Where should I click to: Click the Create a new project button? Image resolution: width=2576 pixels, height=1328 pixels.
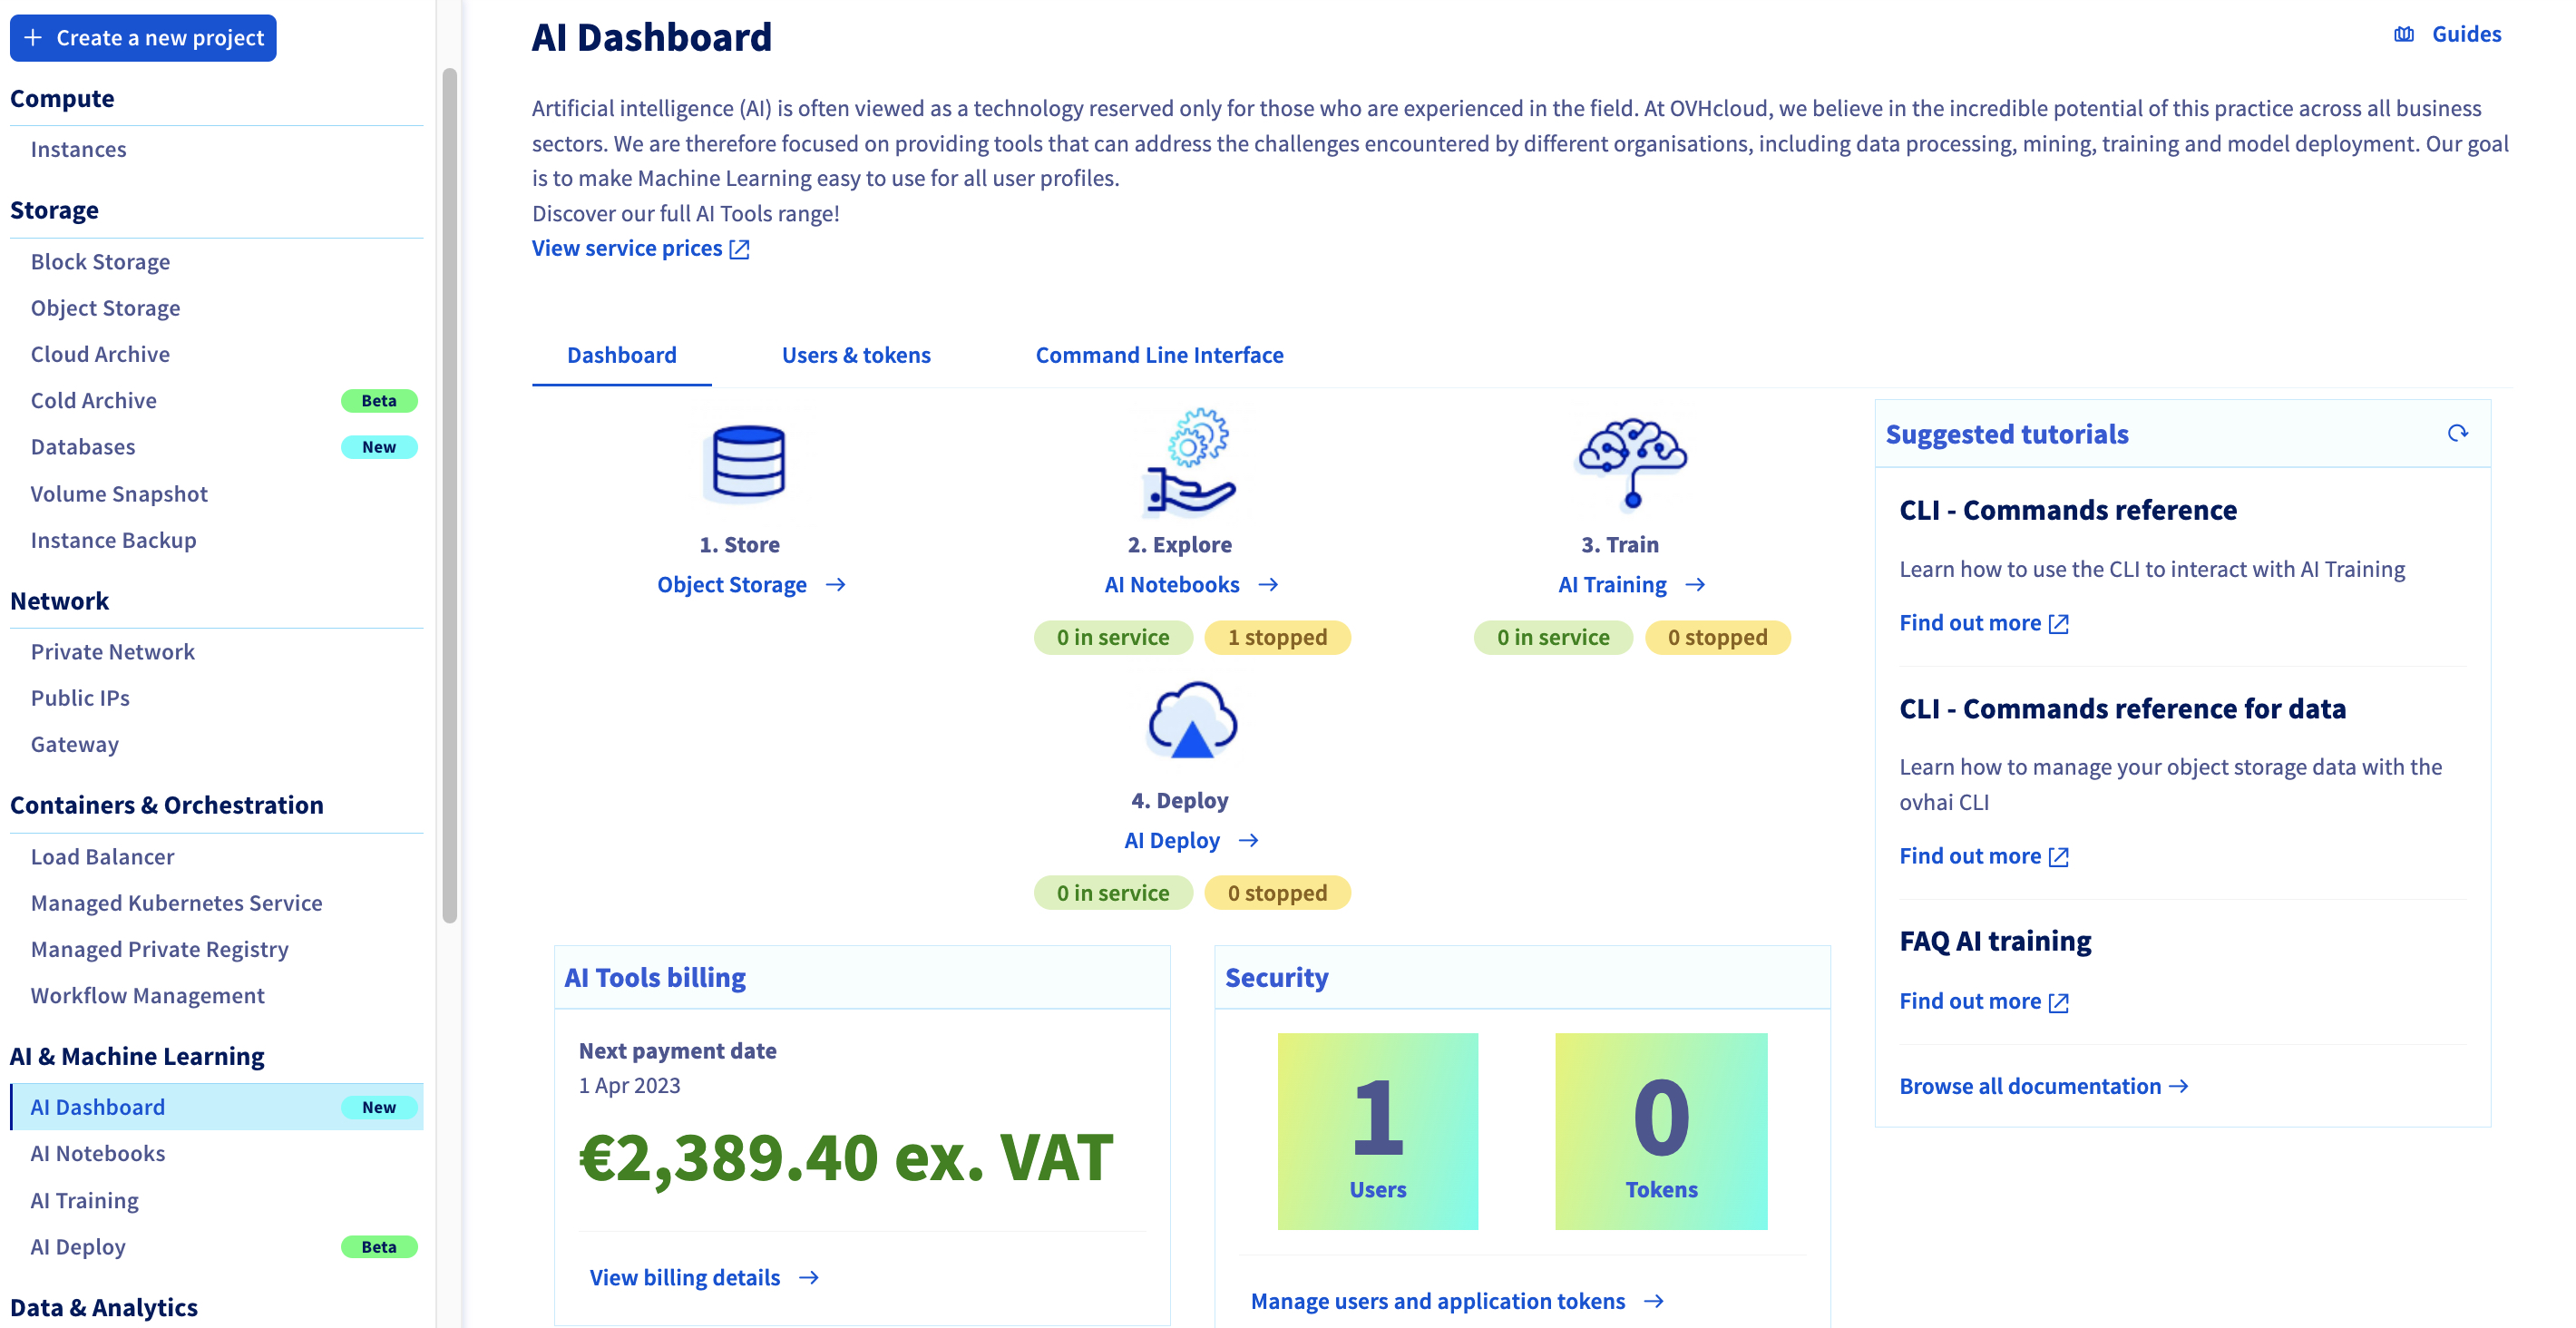(143, 38)
